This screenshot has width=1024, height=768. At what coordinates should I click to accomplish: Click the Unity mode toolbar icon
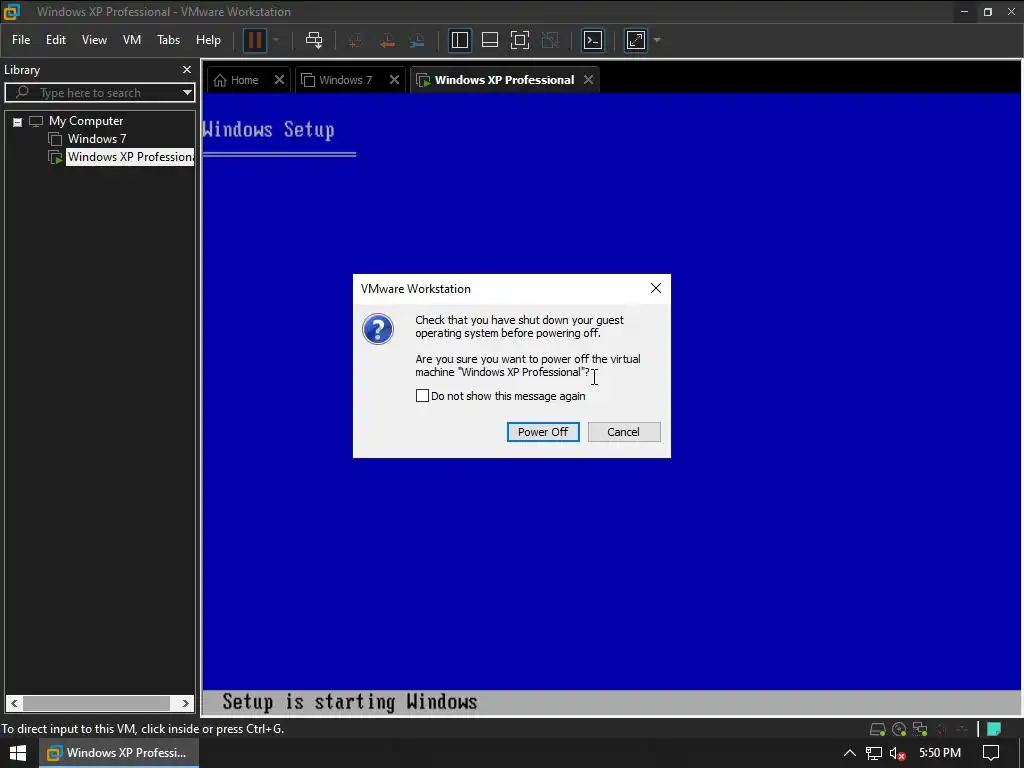click(551, 40)
